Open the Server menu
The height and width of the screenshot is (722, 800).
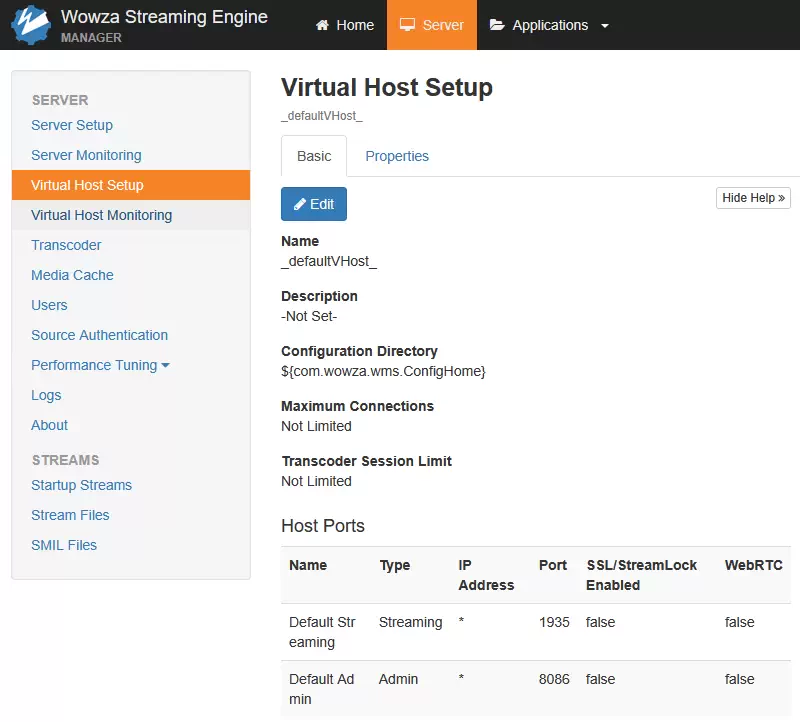[432, 25]
